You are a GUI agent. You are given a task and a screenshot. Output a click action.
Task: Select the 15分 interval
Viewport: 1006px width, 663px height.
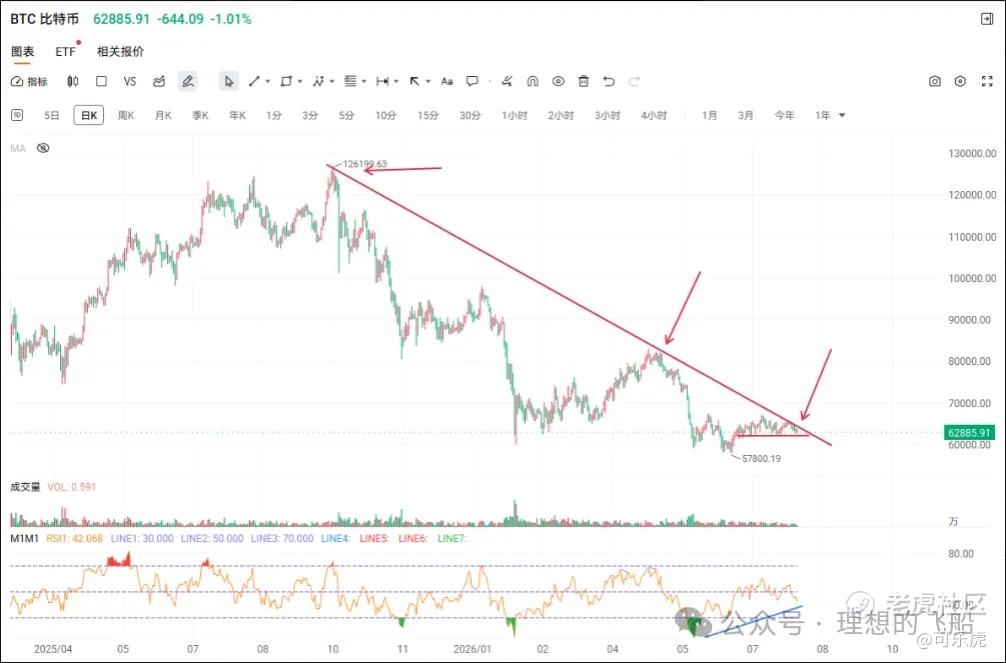428,116
